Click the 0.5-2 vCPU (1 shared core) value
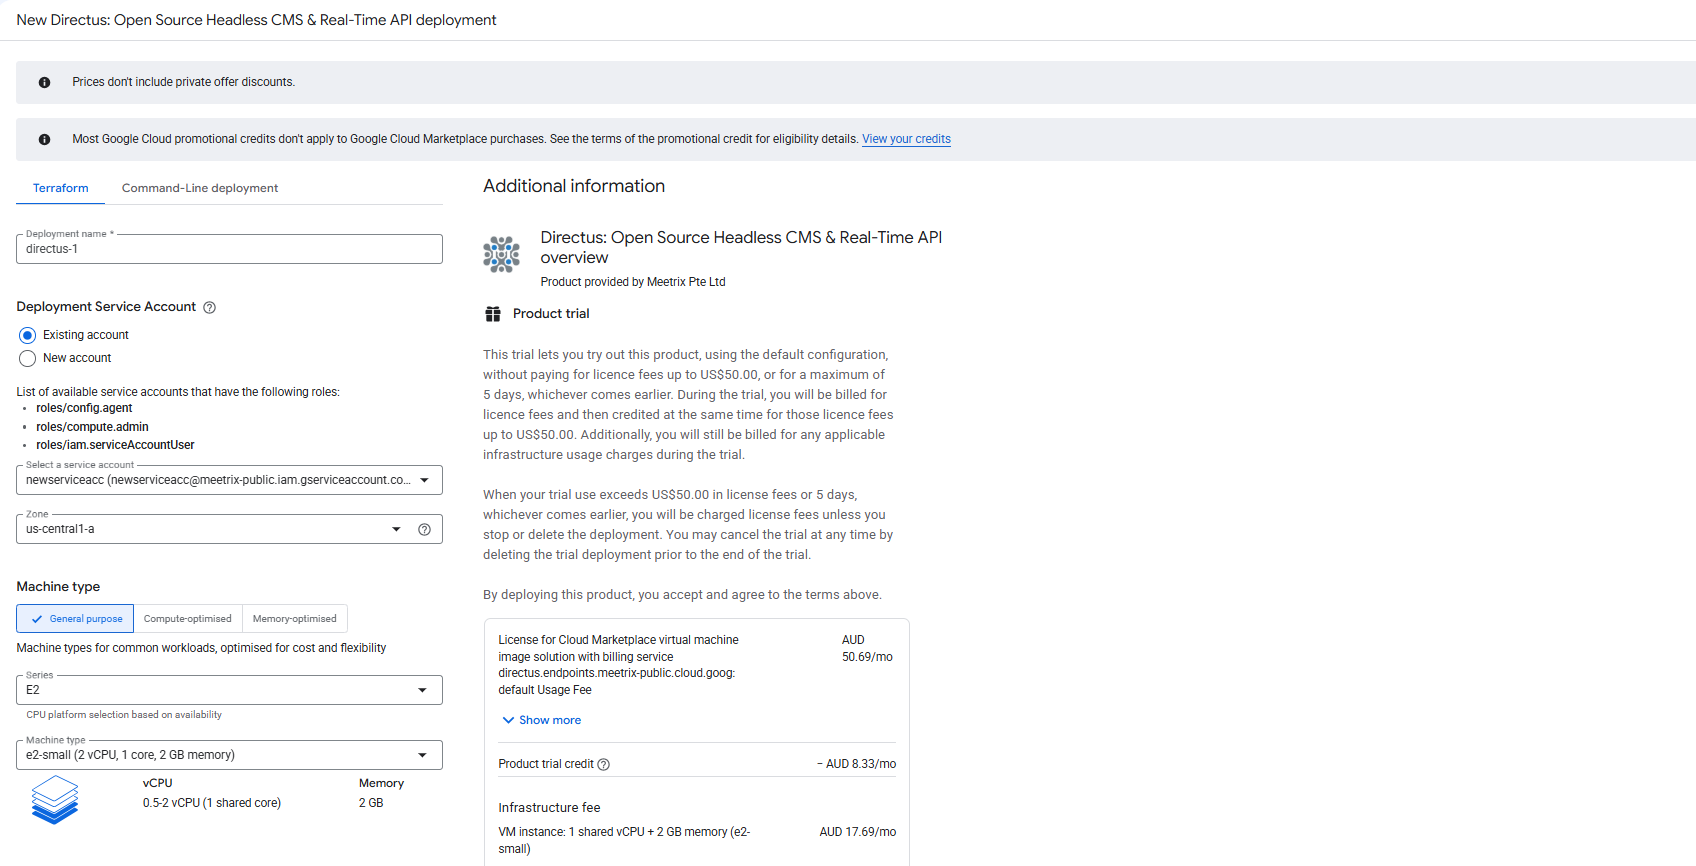Viewport: 1696px width, 866px height. tap(212, 803)
